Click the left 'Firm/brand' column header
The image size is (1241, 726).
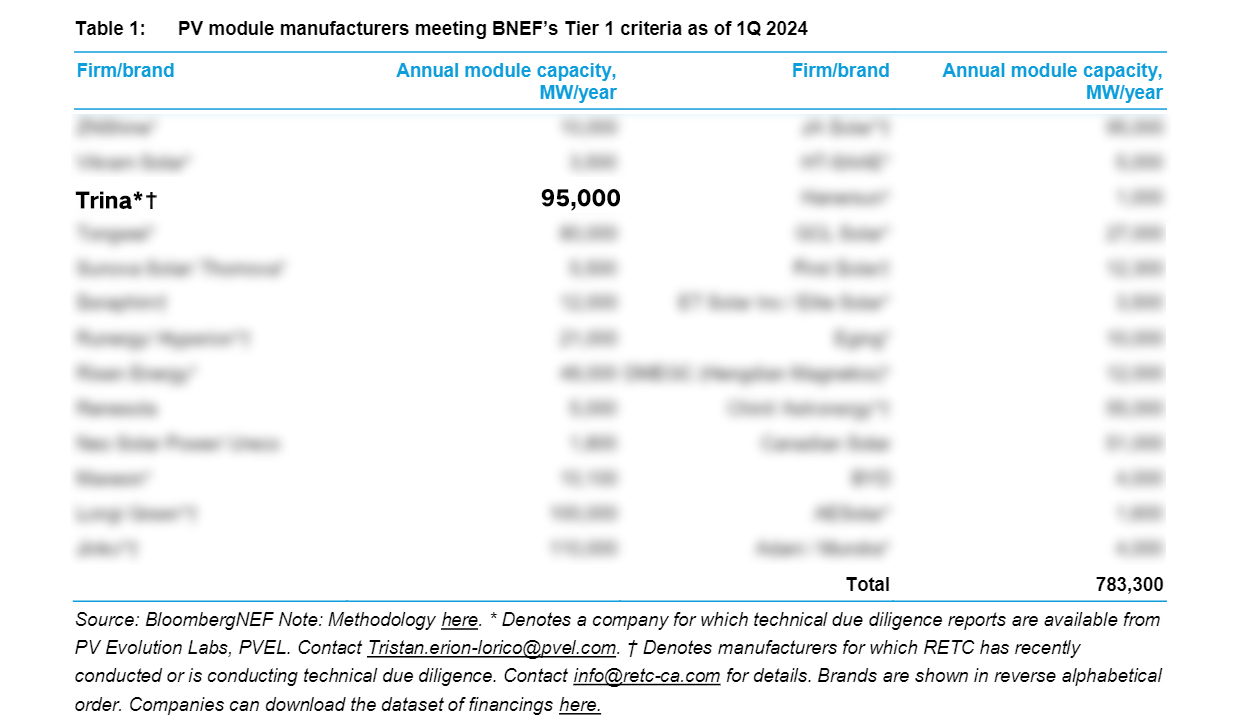[125, 71]
